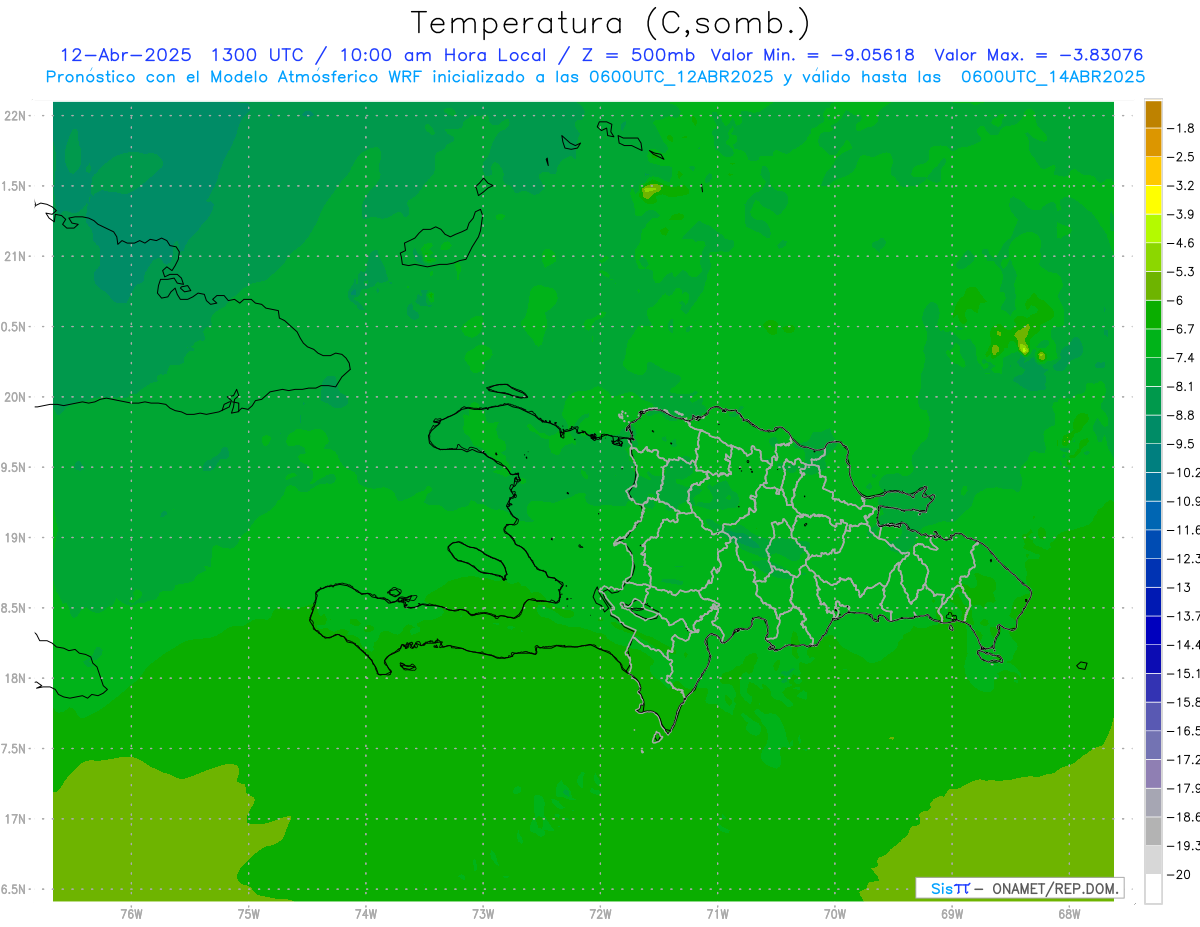Click the "ONAMET/REP.DOM." credit label
Image resolution: width=1200 pixels, height=927 pixels.
pyautogui.click(x=1054, y=888)
